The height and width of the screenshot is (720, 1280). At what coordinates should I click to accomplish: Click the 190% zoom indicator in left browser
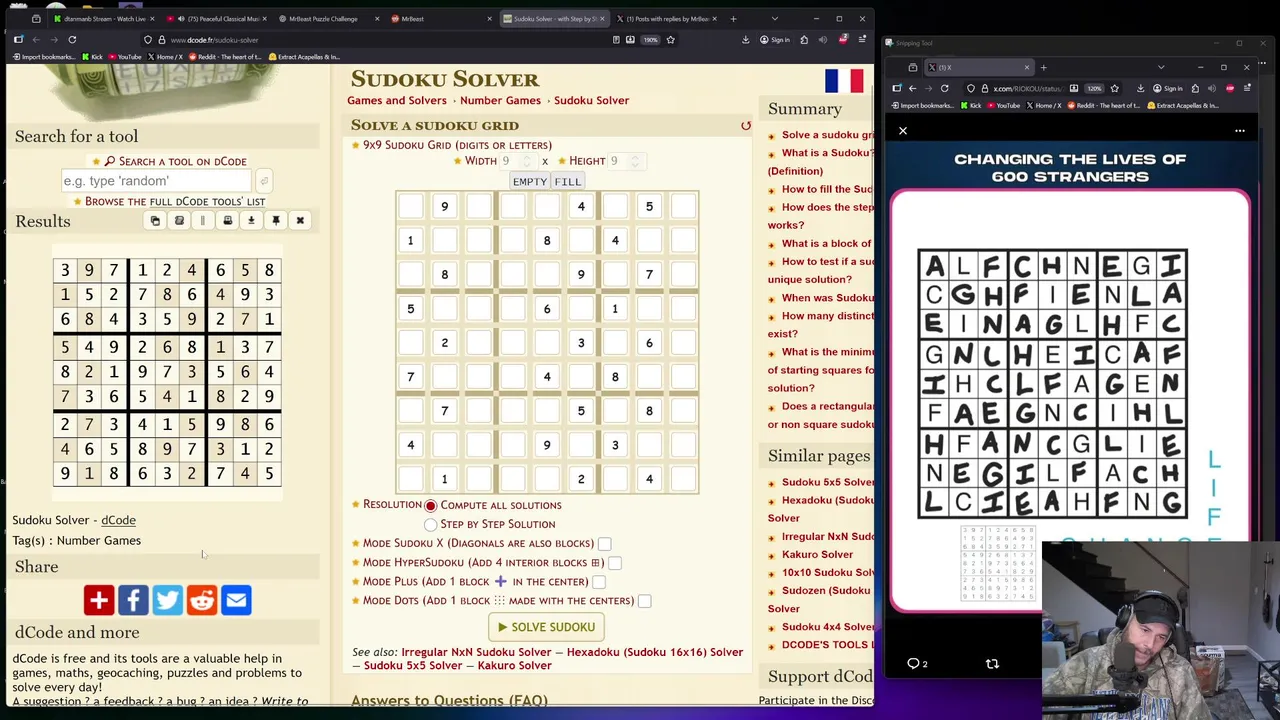pos(650,40)
